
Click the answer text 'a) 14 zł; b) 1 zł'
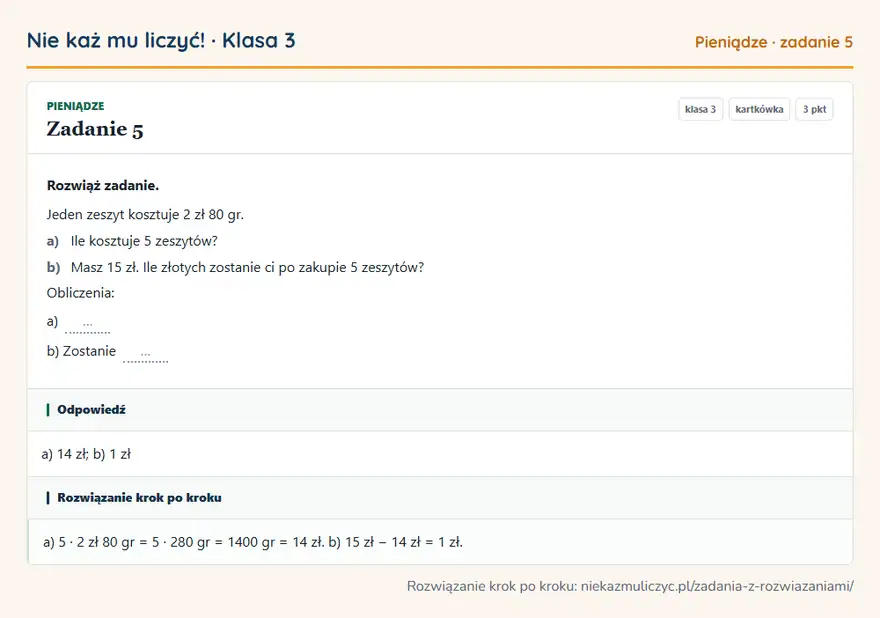tap(86, 454)
